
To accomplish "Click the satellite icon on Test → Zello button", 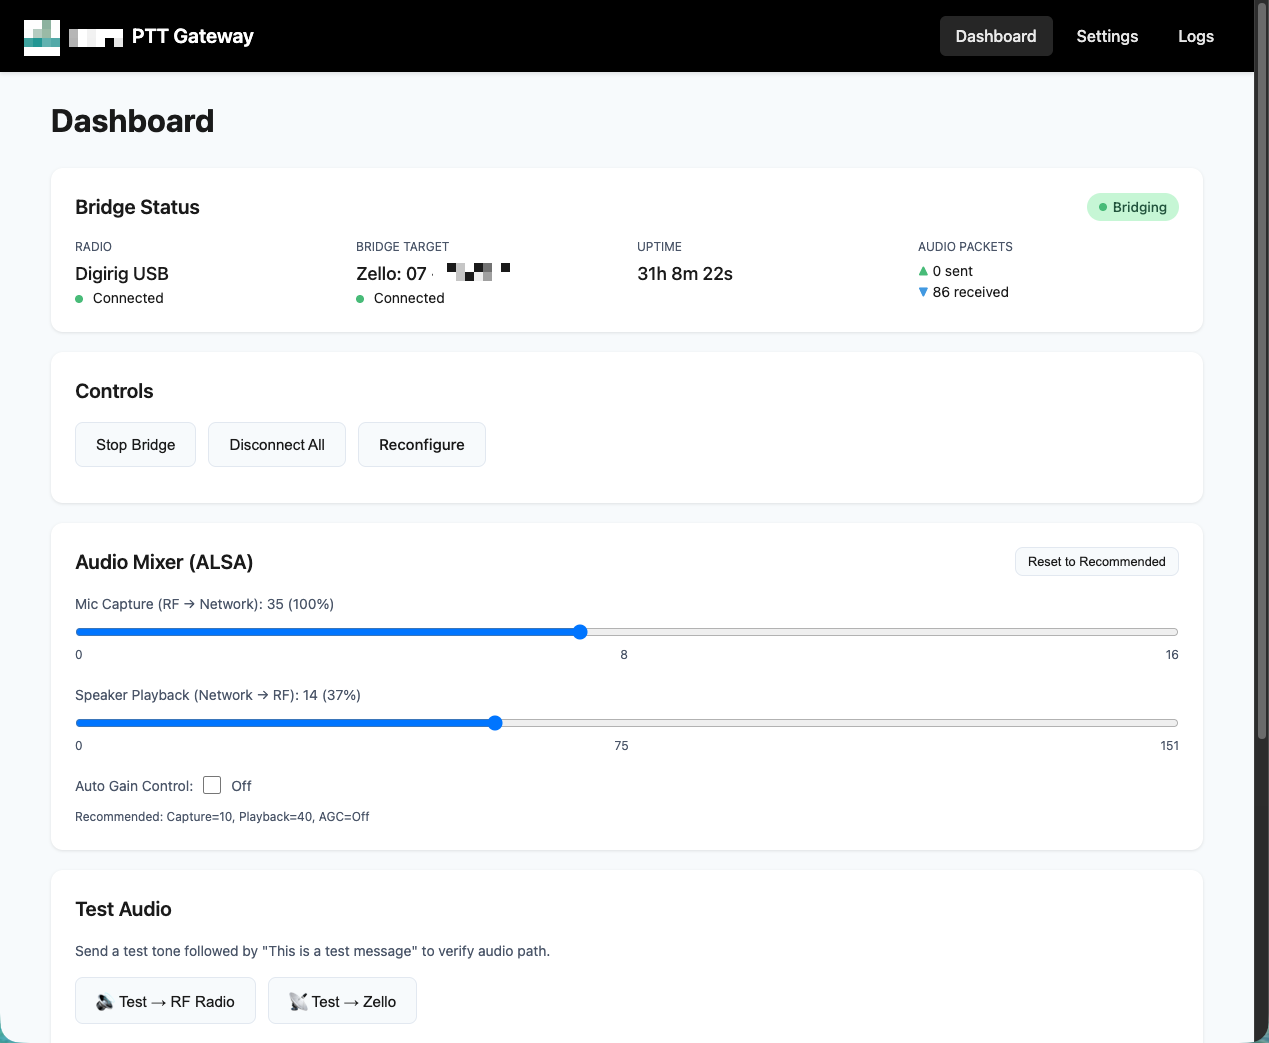I will coord(298,1000).
